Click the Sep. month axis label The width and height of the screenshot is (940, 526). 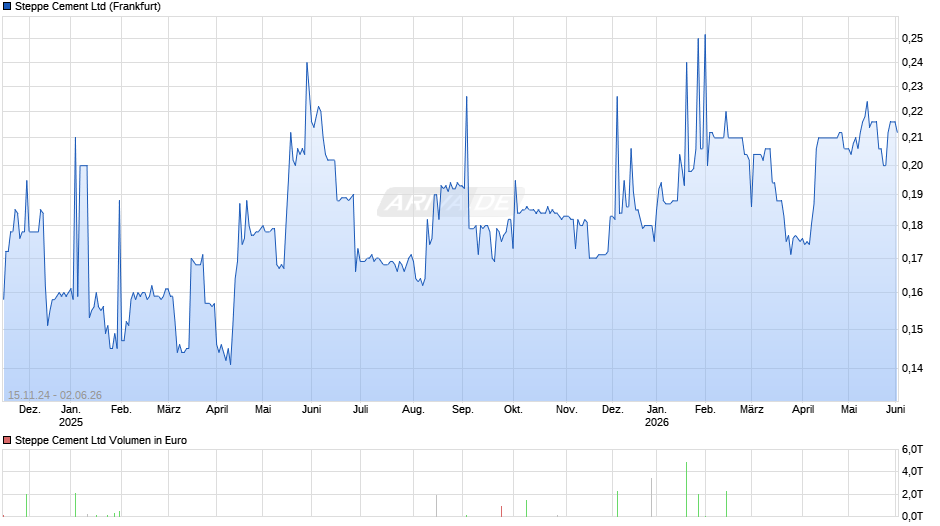(463, 410)
